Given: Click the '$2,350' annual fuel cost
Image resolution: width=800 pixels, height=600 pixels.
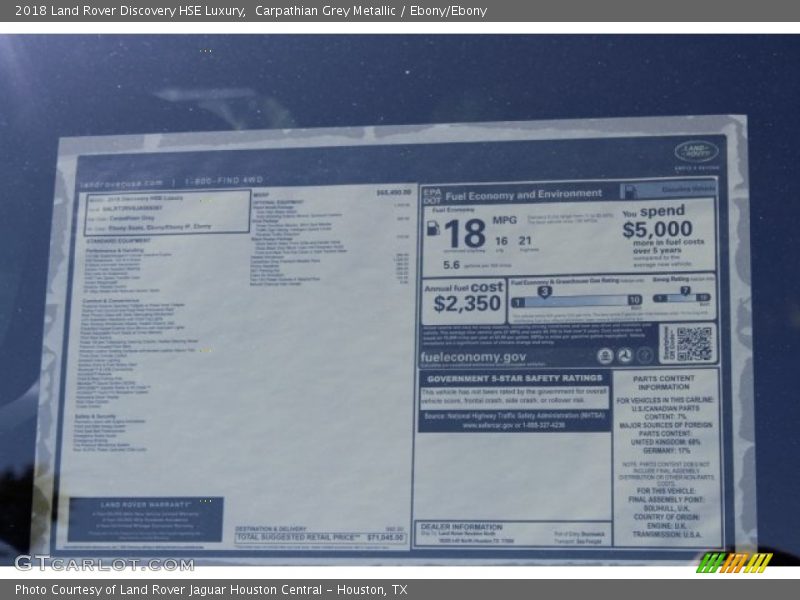Looking at the screenshot, I should (467, 304).
